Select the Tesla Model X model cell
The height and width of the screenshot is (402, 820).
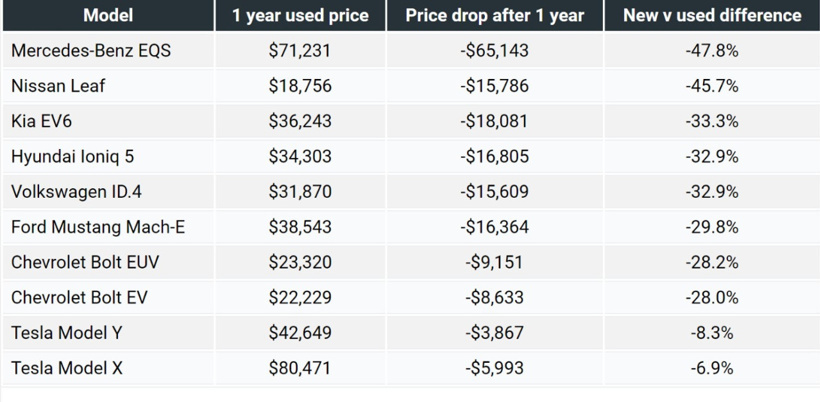click(67, 368)
